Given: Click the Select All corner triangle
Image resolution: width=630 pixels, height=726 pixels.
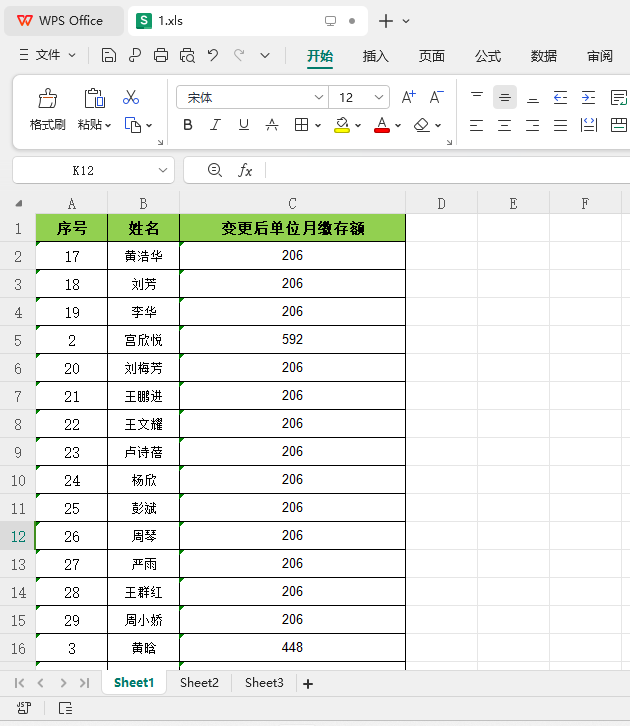Looking at the screenshot, I should pos(19,203).
